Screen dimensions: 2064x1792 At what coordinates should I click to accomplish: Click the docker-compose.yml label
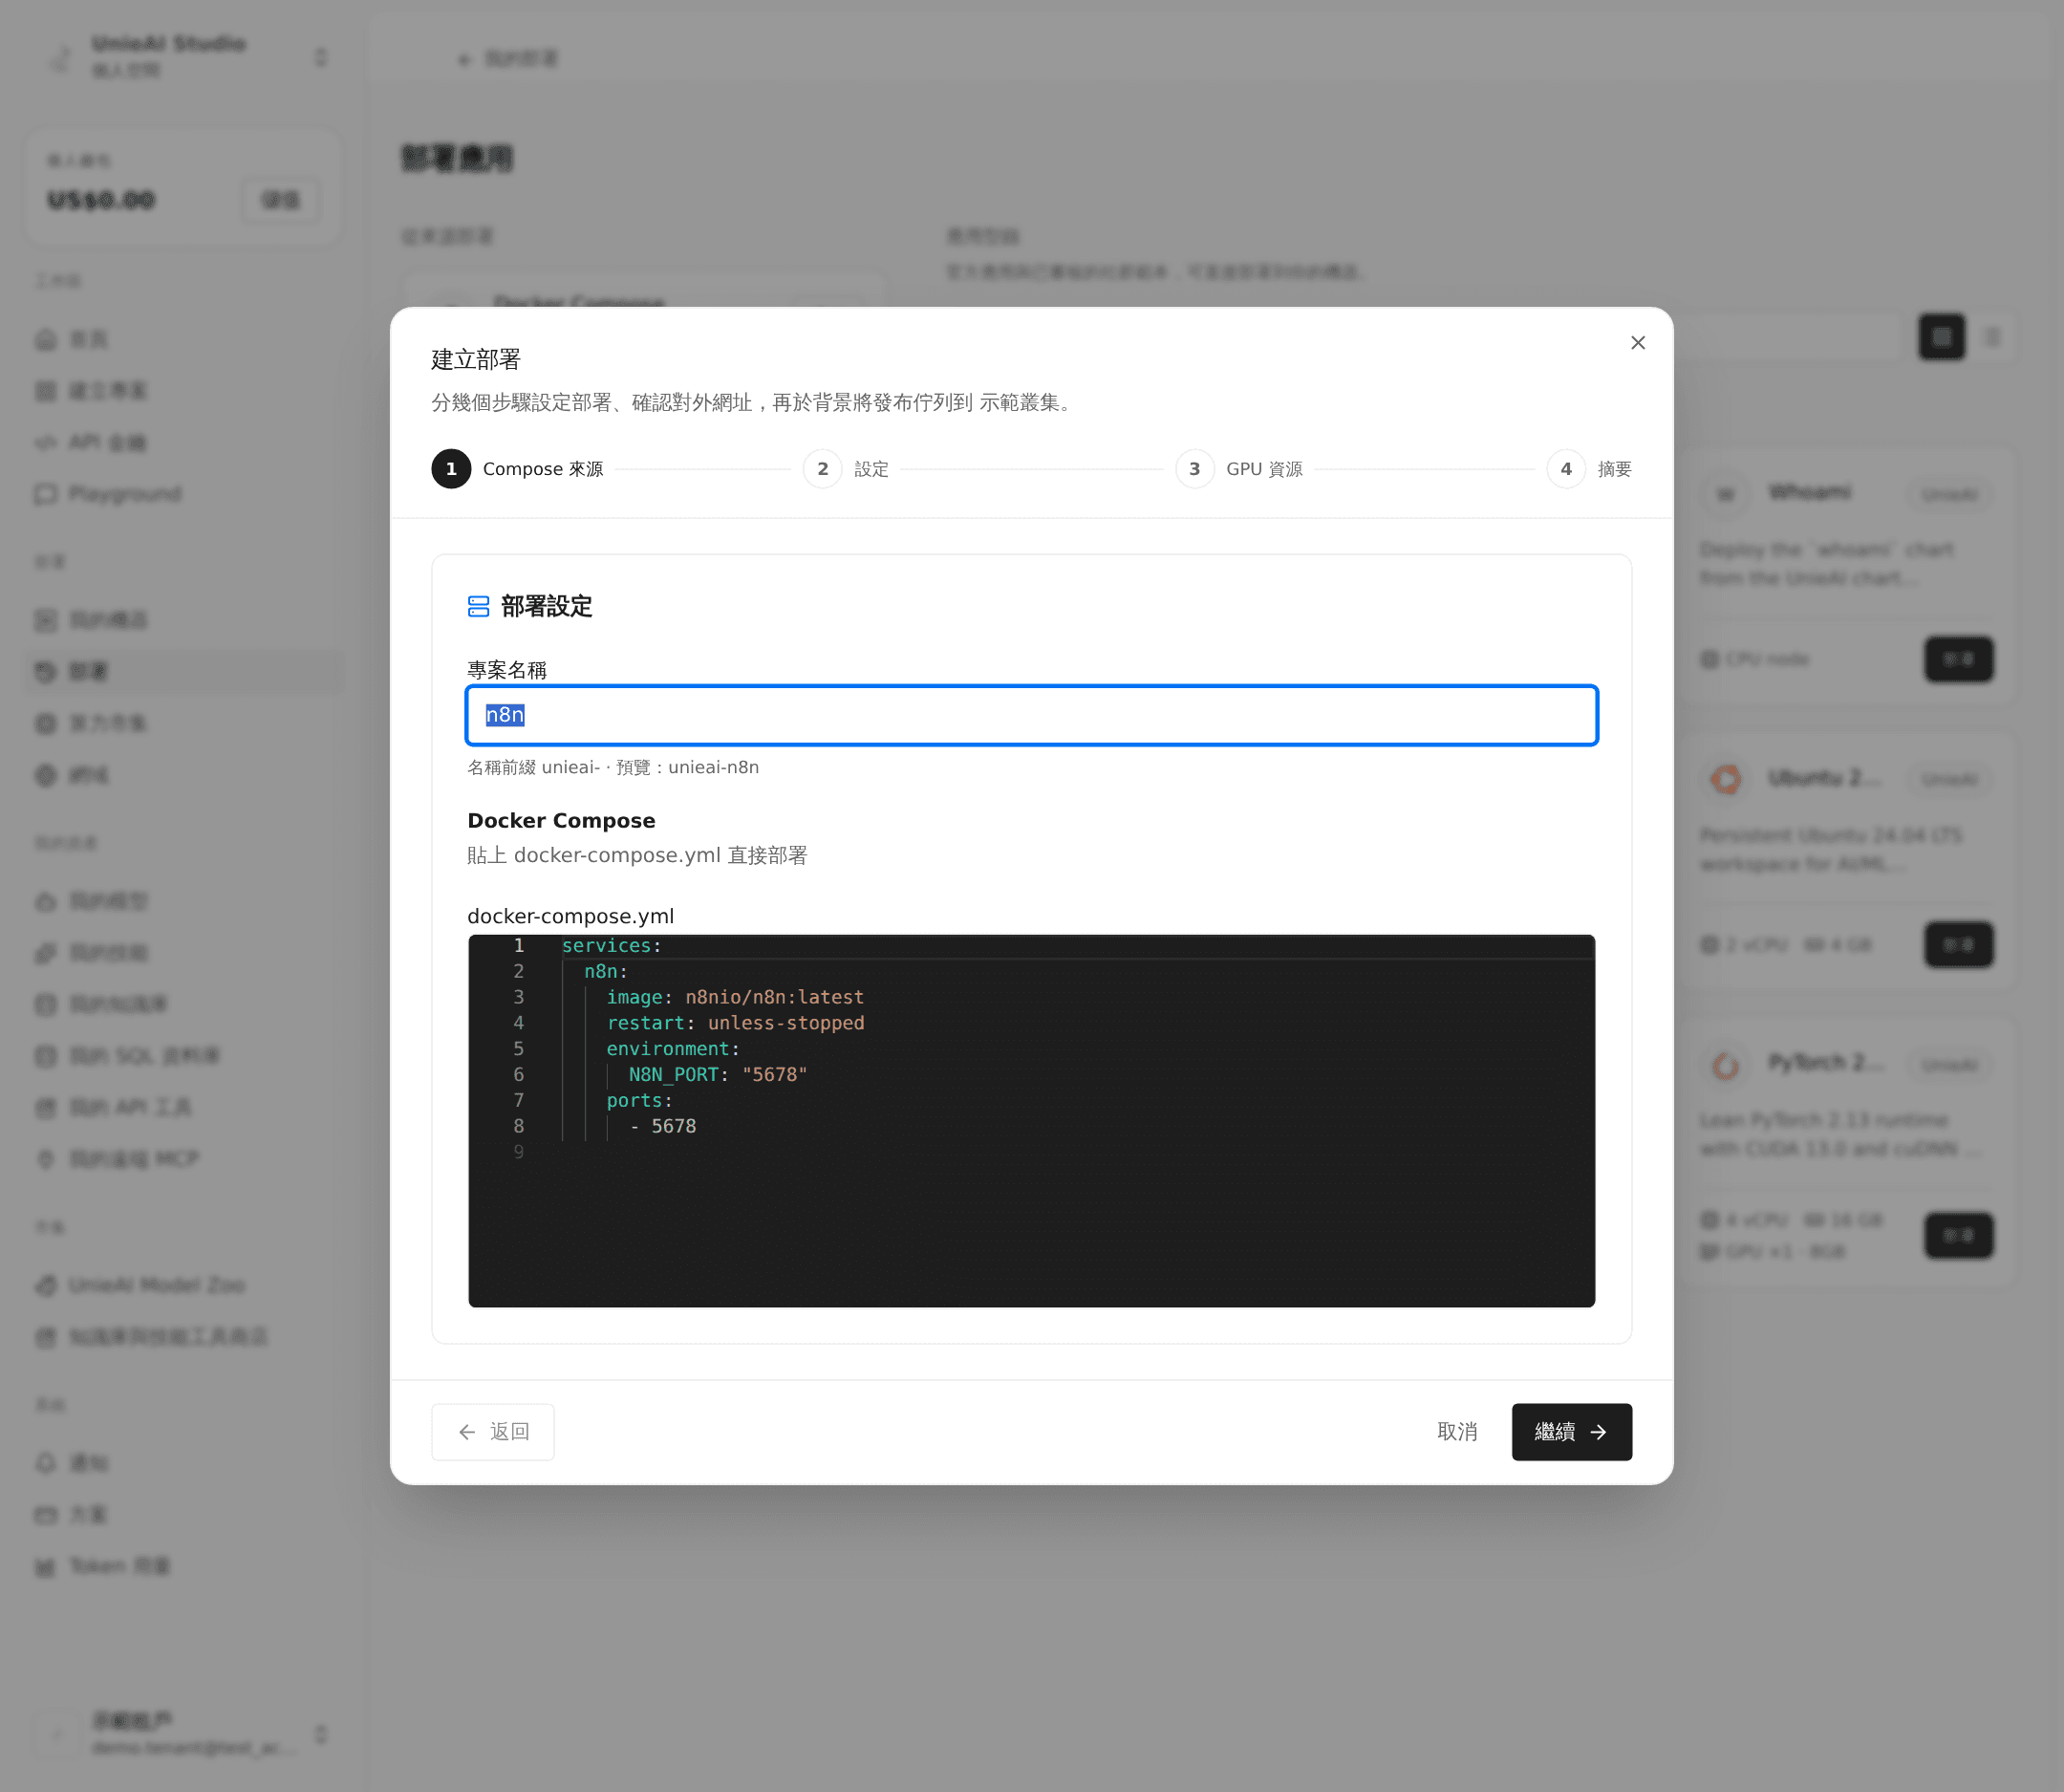coord(570,916)
